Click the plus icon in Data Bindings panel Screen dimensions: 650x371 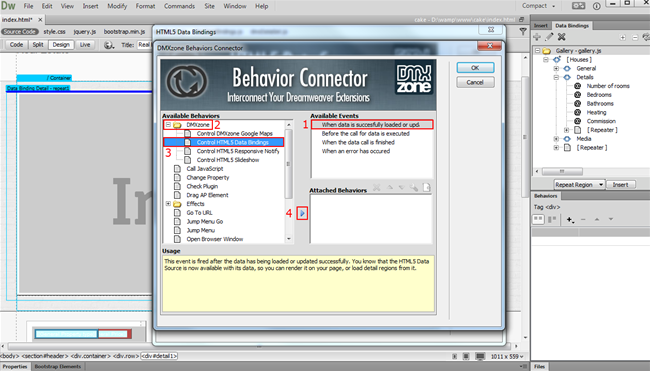[x=537, y=37]
